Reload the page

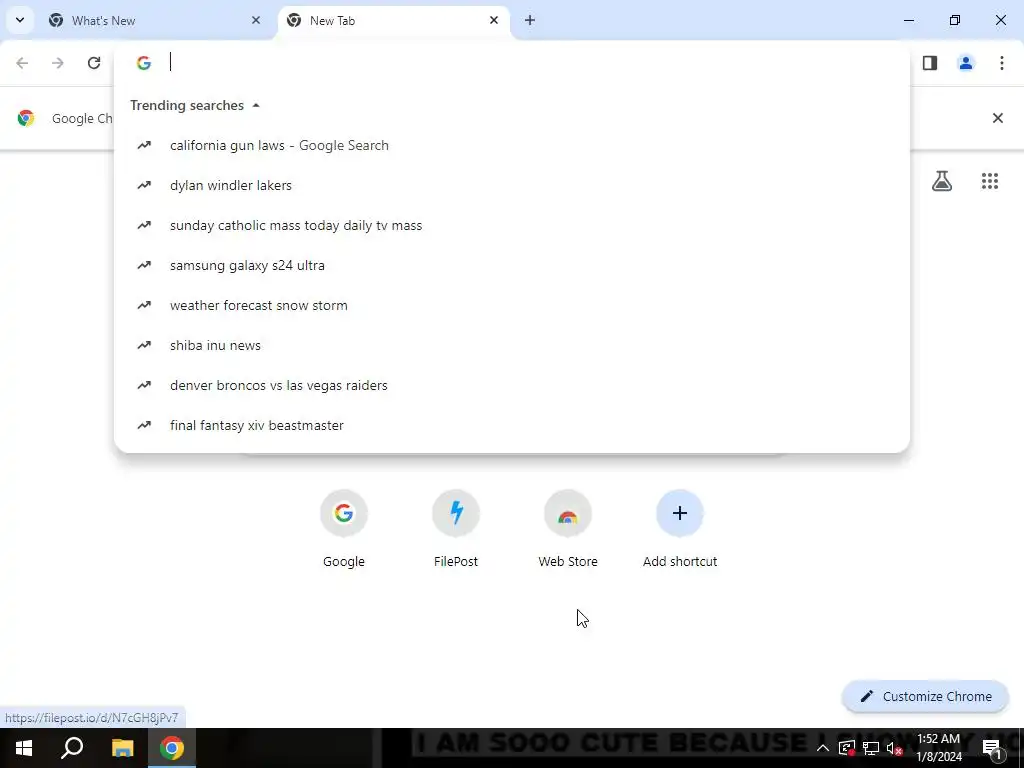click(94, 63)
